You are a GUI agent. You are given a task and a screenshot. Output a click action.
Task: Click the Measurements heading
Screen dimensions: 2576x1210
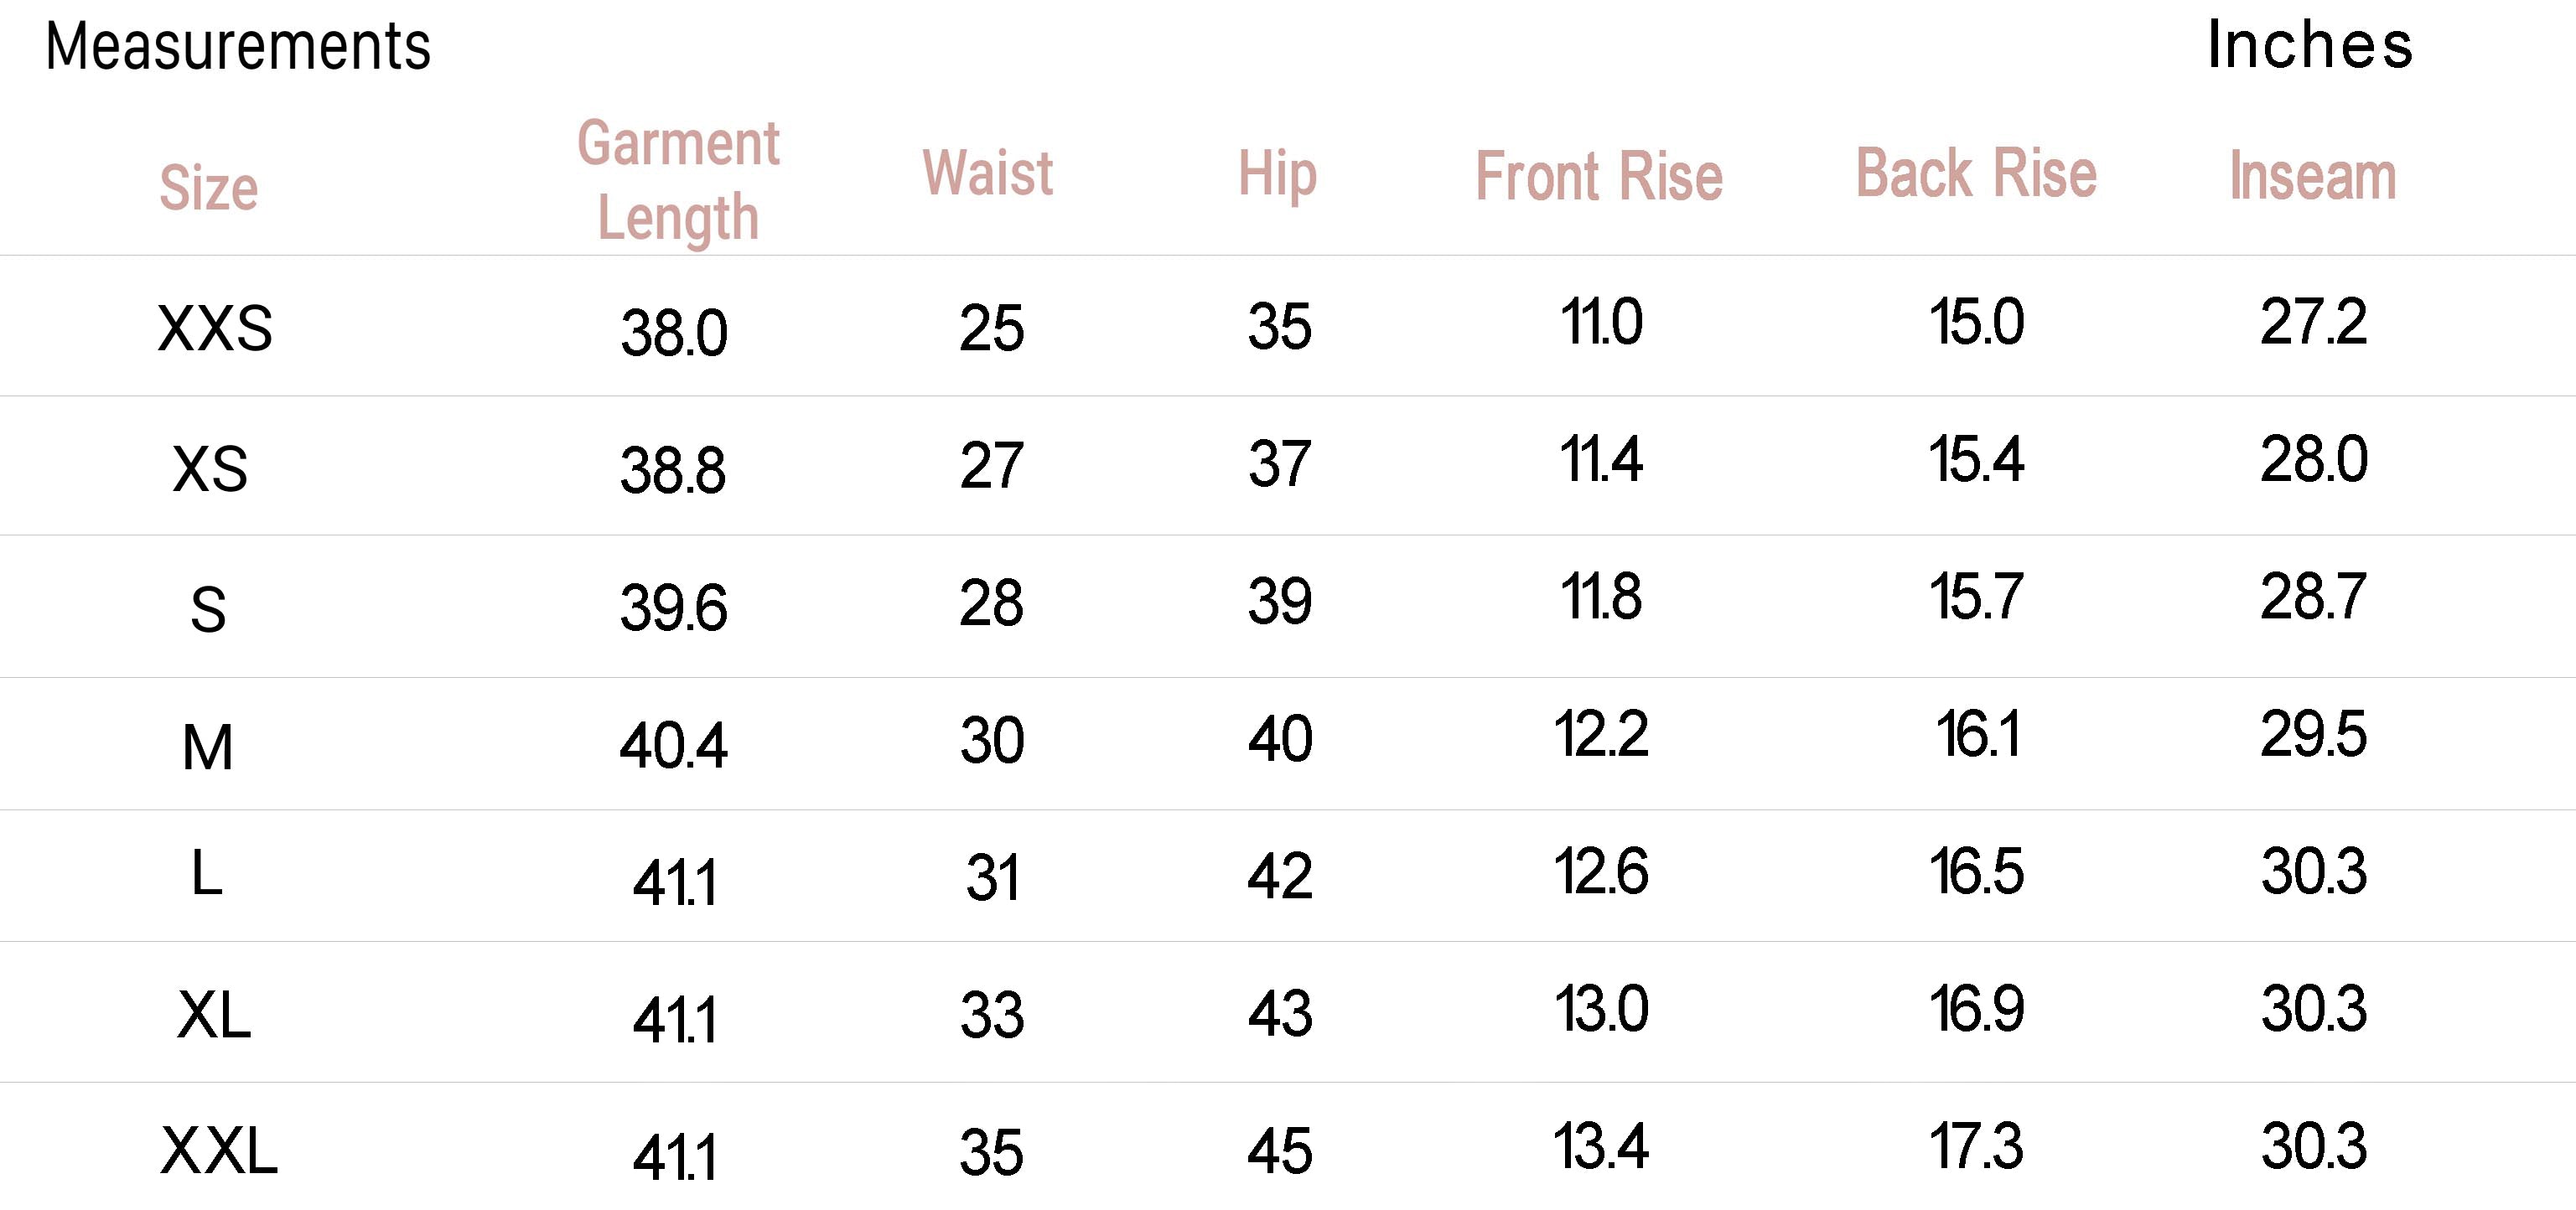pyautogui.click(x=238, y=46)
